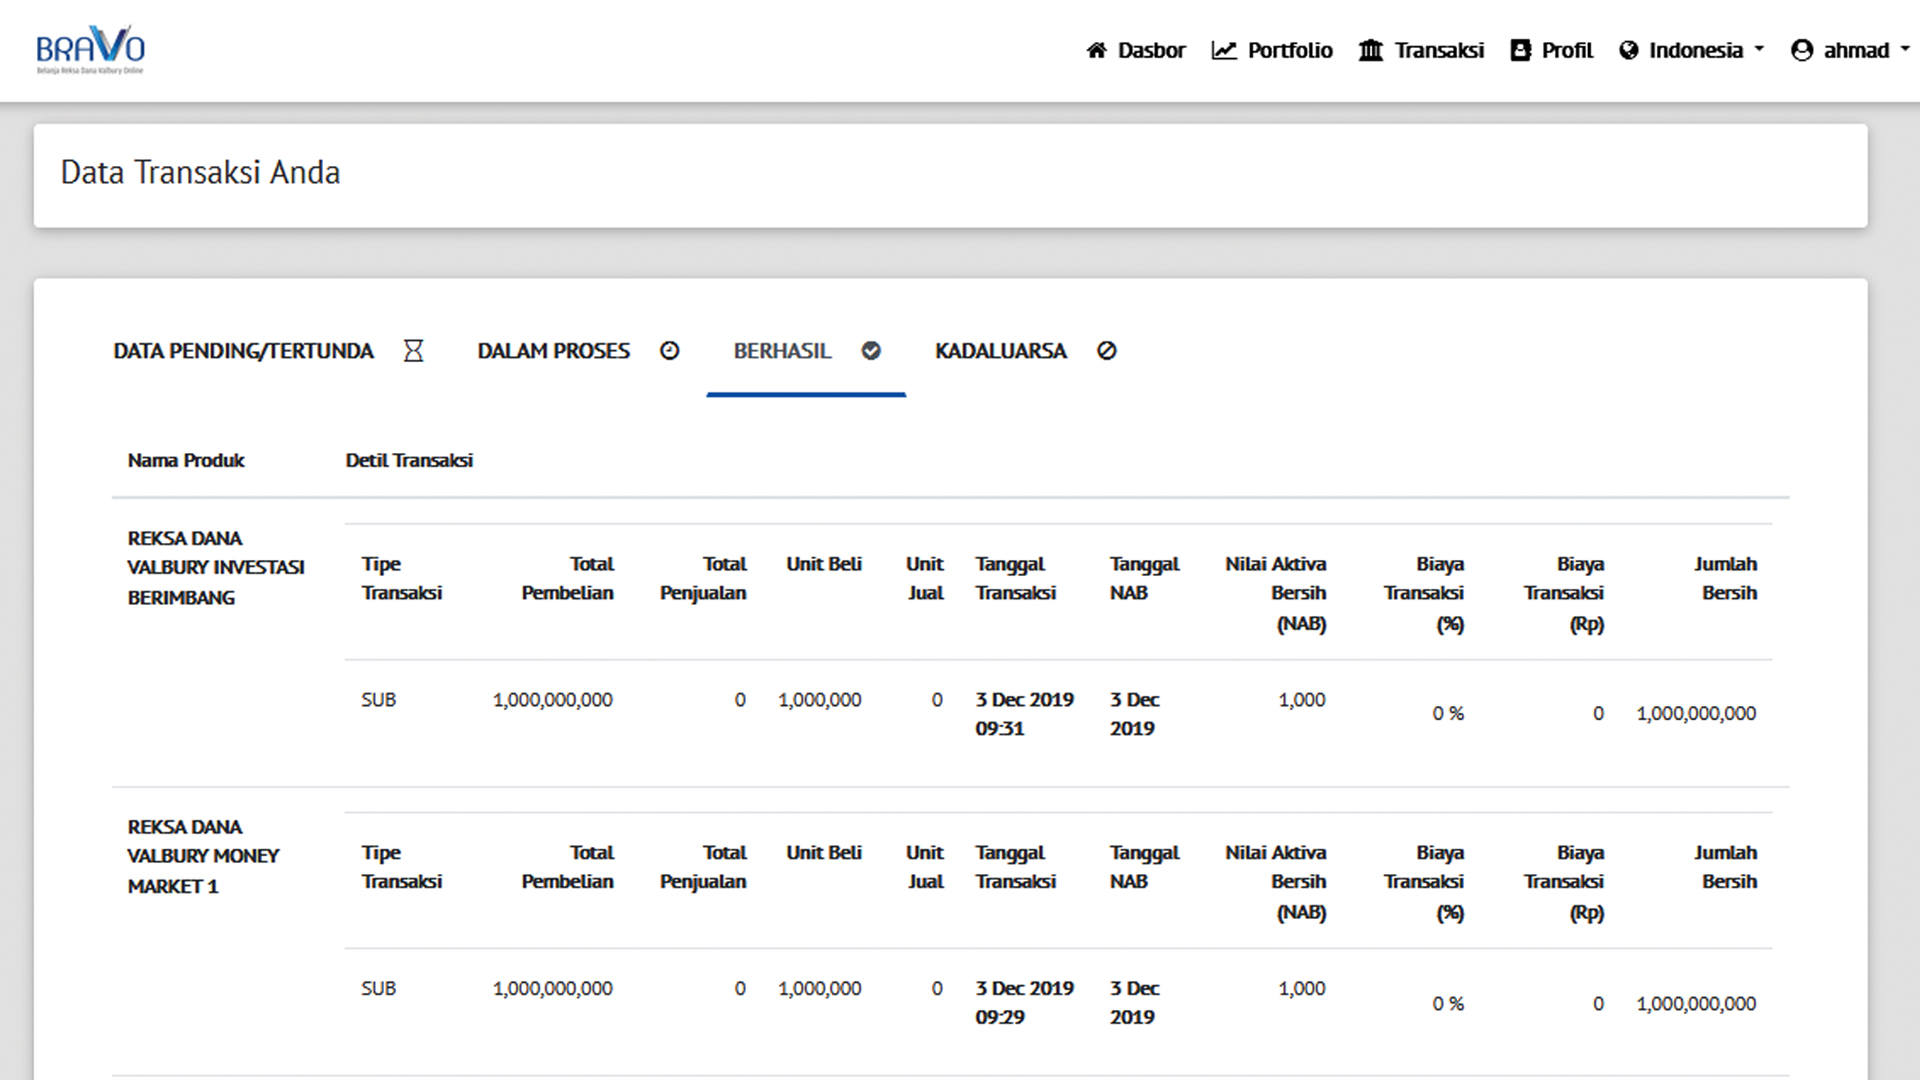Click the Bravo logo
The width and height of the screenshot is (1920, 1080).
click(90, 50)
